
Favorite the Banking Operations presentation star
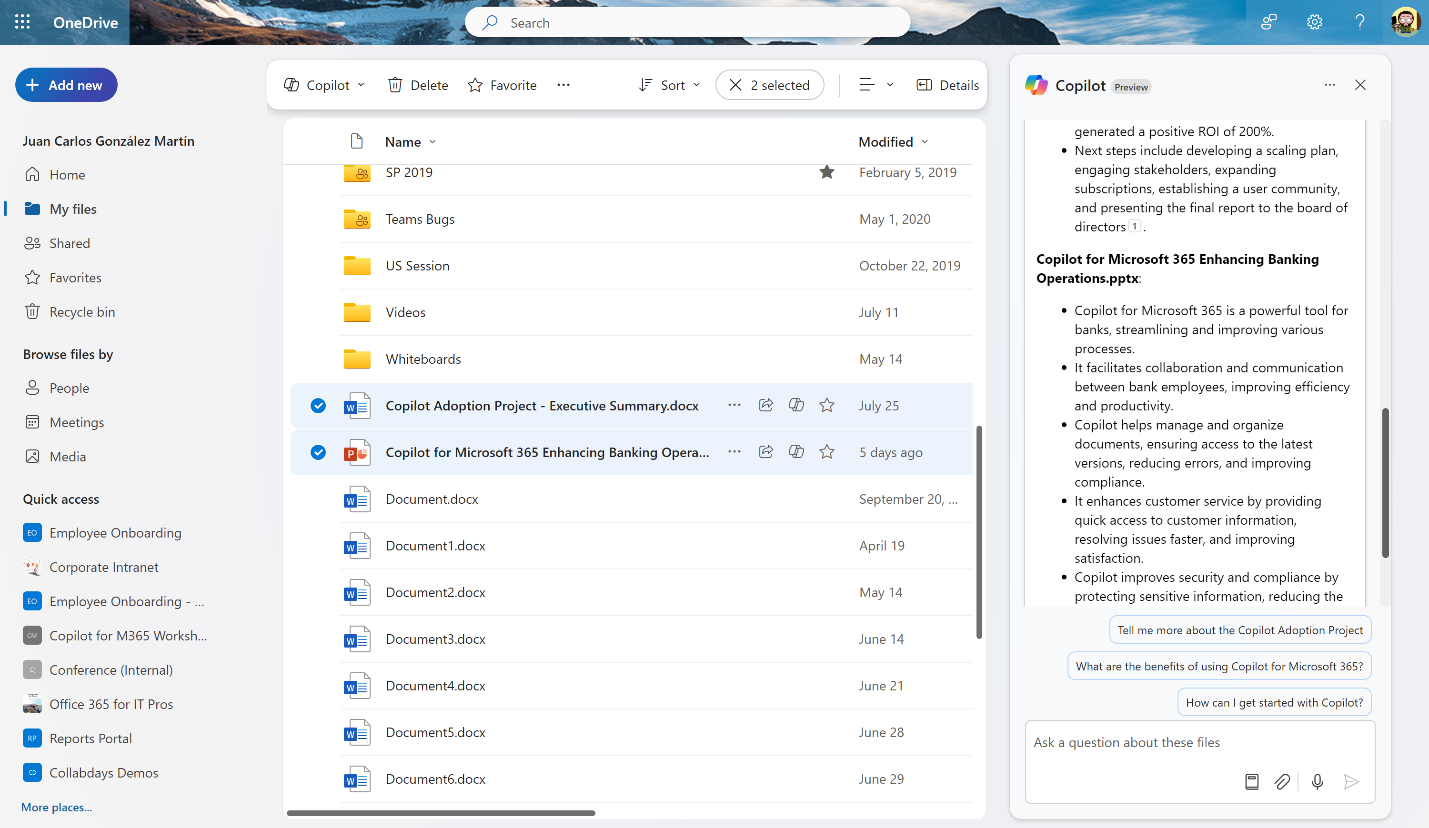(827, 452)
